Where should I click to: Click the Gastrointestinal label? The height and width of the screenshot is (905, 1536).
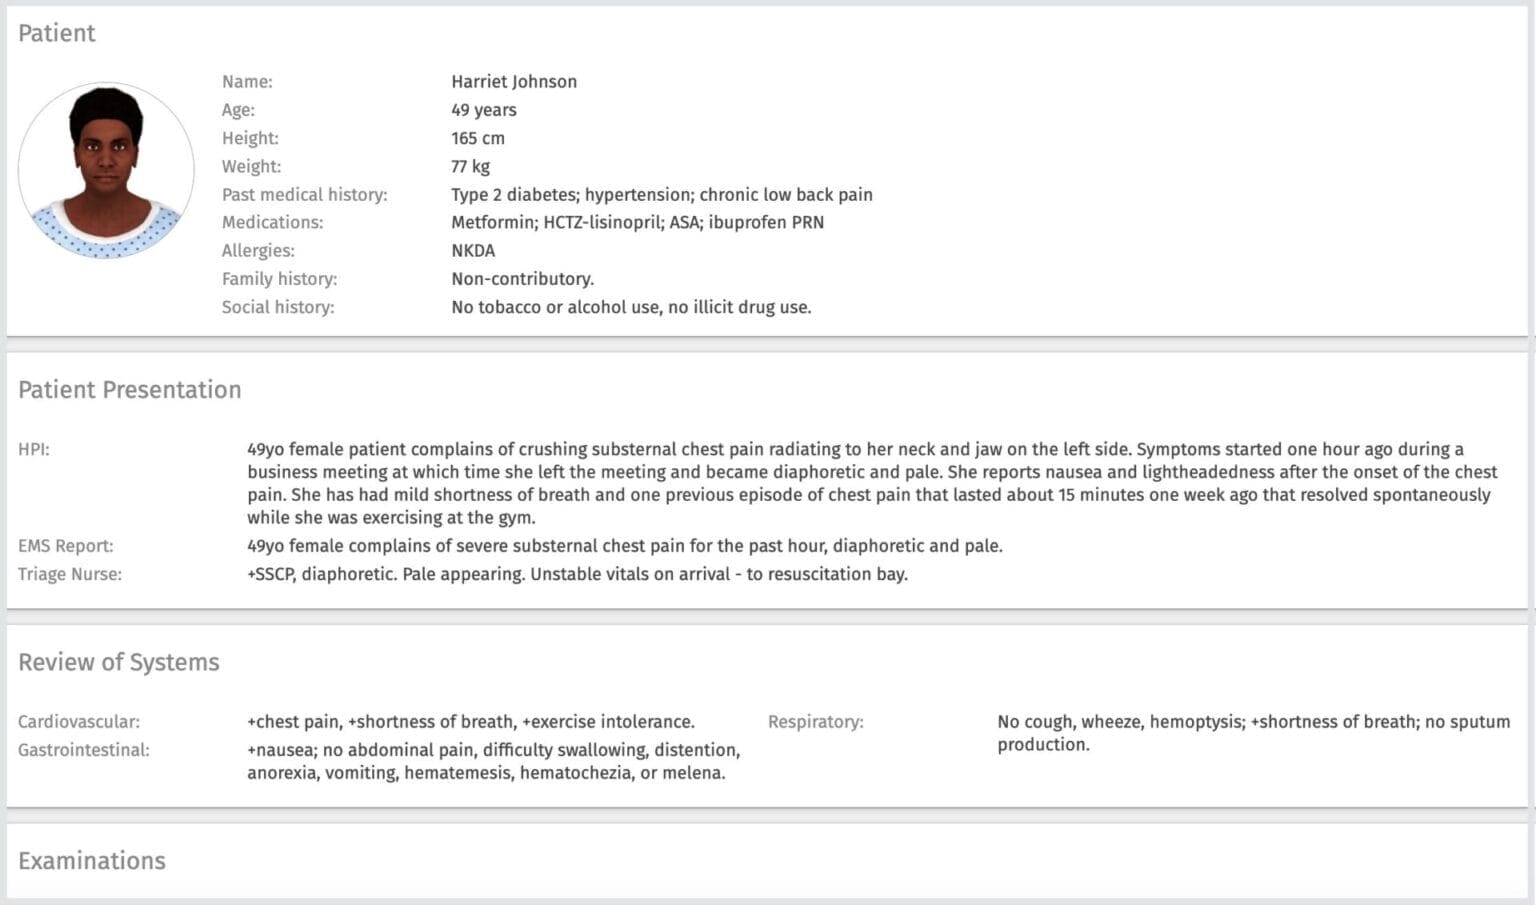(x=84, y=750)
